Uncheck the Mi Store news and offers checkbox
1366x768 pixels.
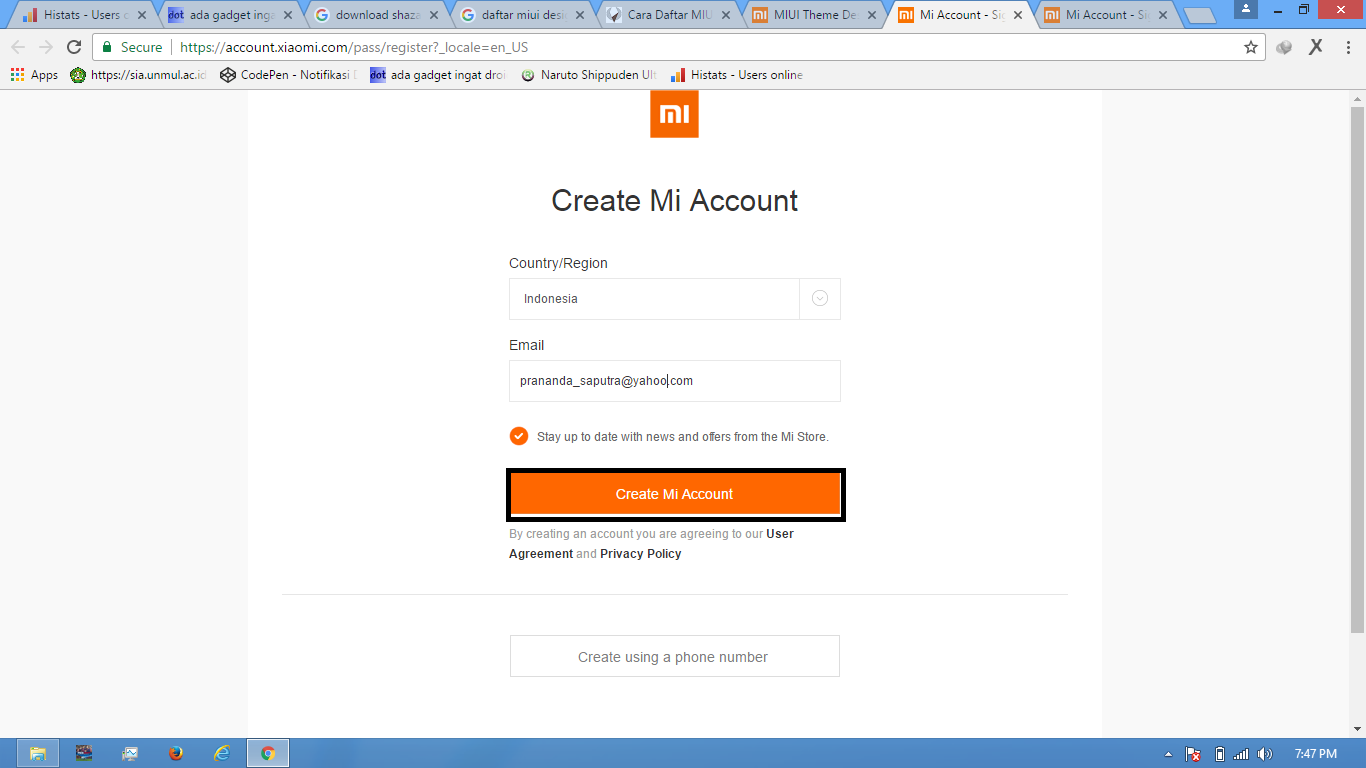tap(518, 436)
